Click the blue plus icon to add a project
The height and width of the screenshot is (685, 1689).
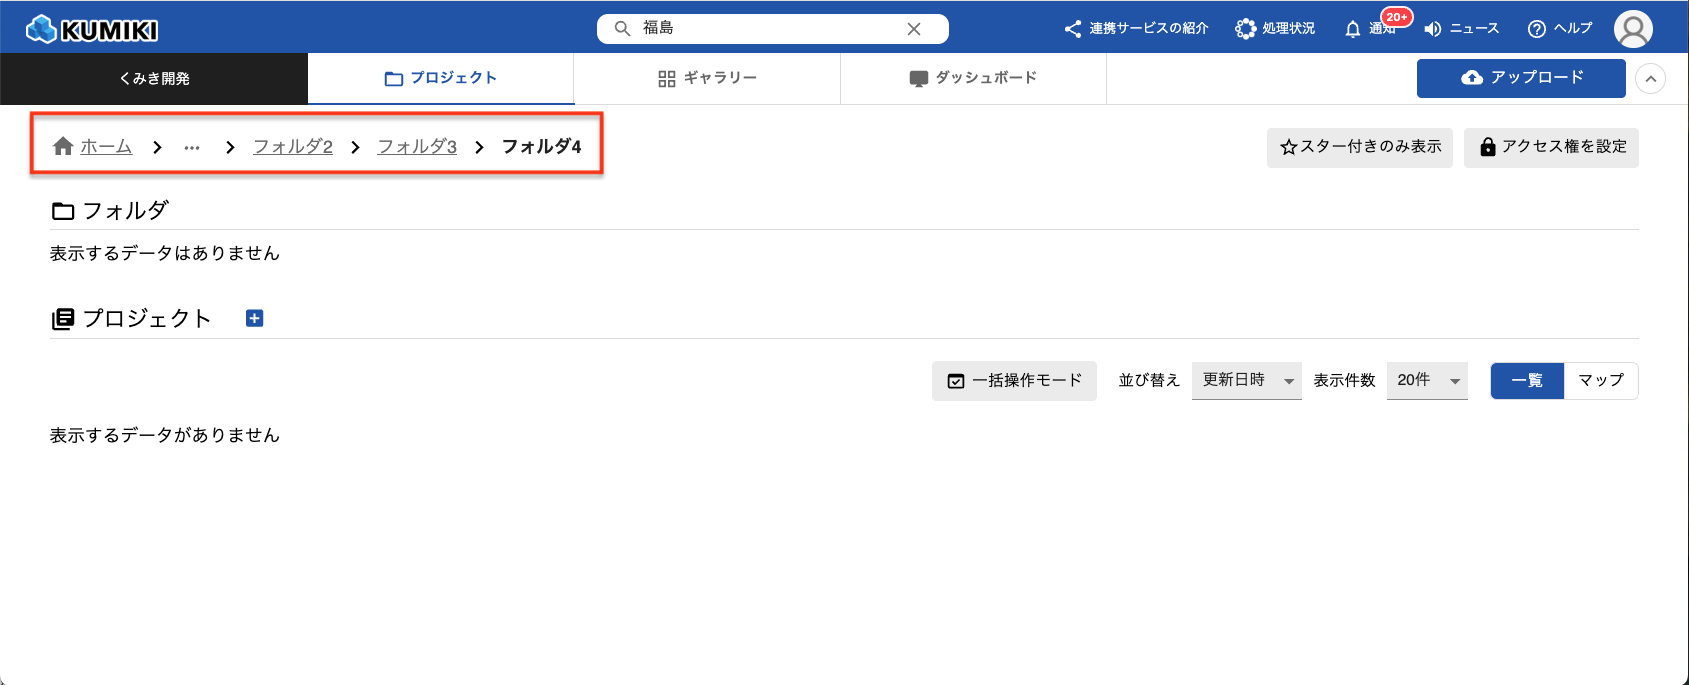click(x=255, y=318)
